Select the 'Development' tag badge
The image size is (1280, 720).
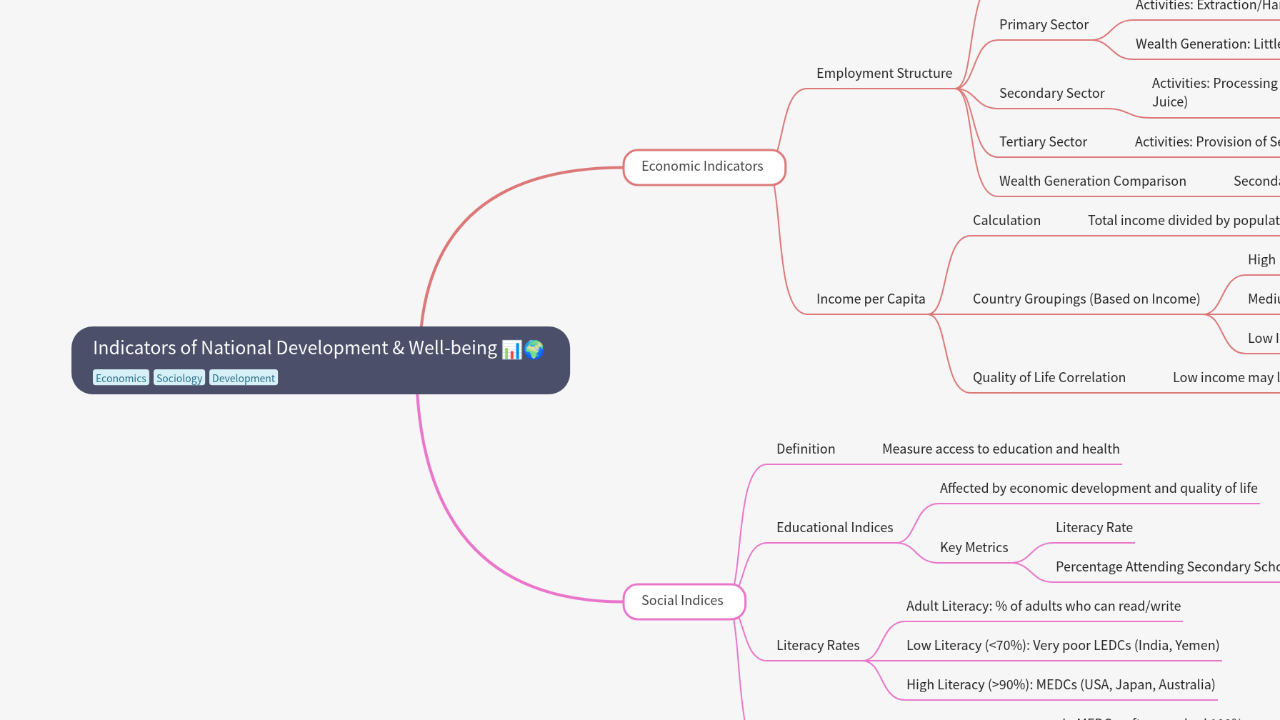coord(243,377)
